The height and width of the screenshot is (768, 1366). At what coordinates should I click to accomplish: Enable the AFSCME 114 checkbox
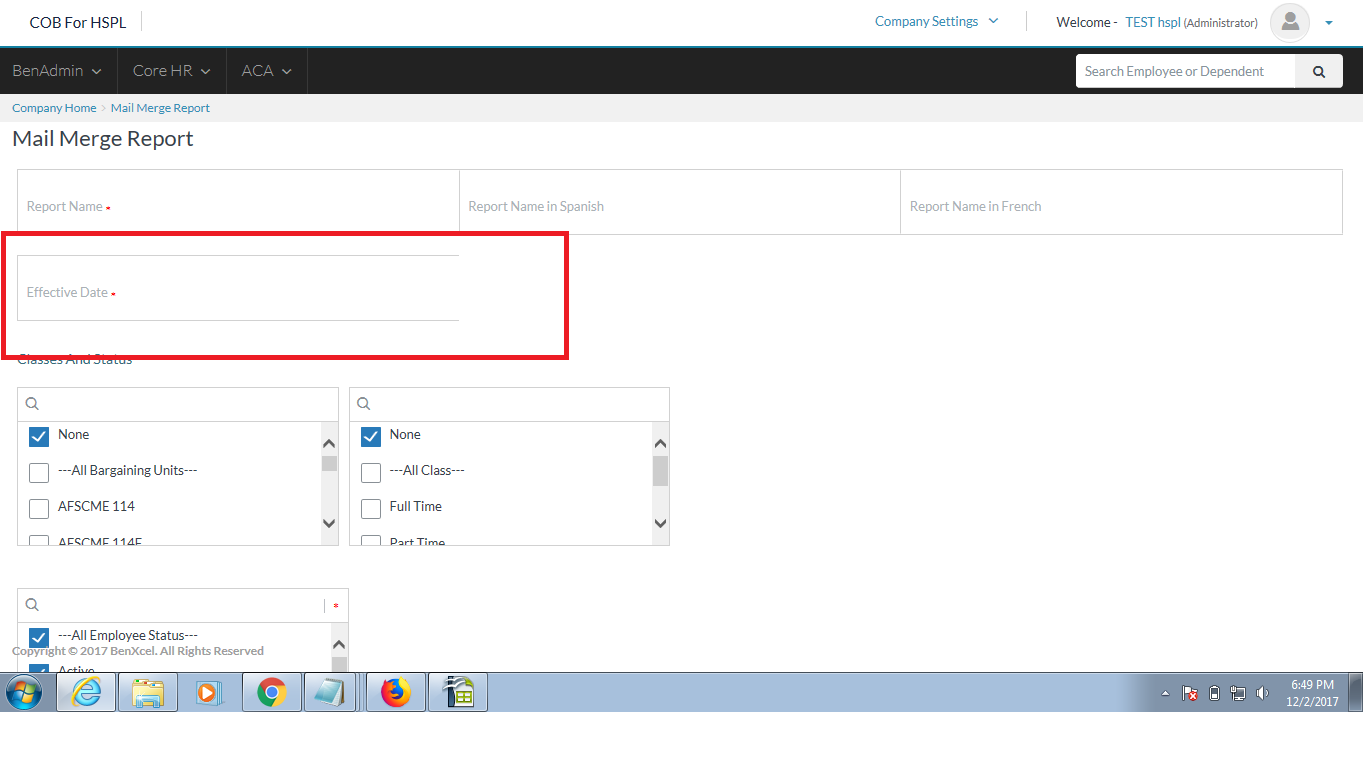tap(38, 508)
